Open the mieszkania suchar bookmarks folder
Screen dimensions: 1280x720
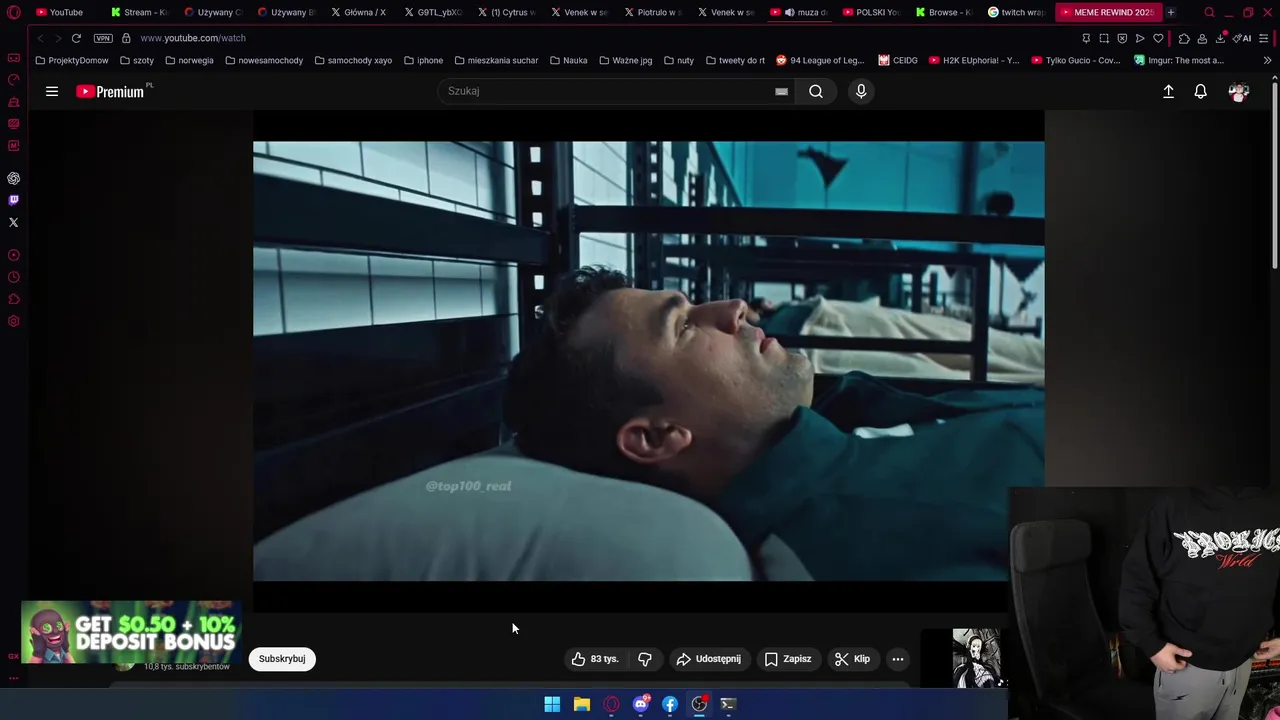(x=496, y=60)
